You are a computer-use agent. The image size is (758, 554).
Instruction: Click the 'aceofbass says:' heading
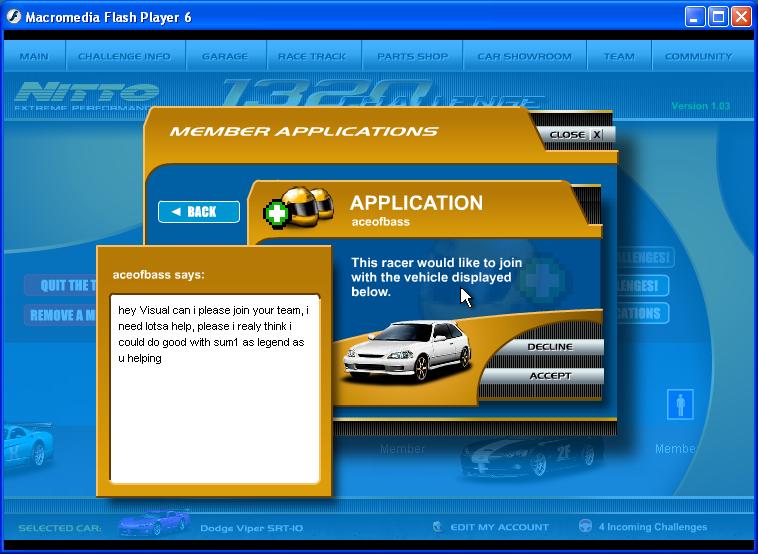pos(159,275)
